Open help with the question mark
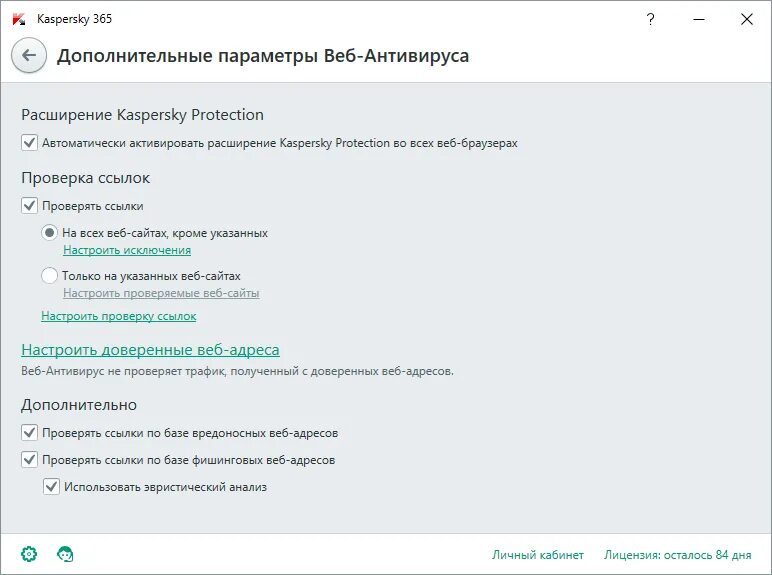This screenshot has width=772, height=575. pyautogui.click(x=650, y=19)
